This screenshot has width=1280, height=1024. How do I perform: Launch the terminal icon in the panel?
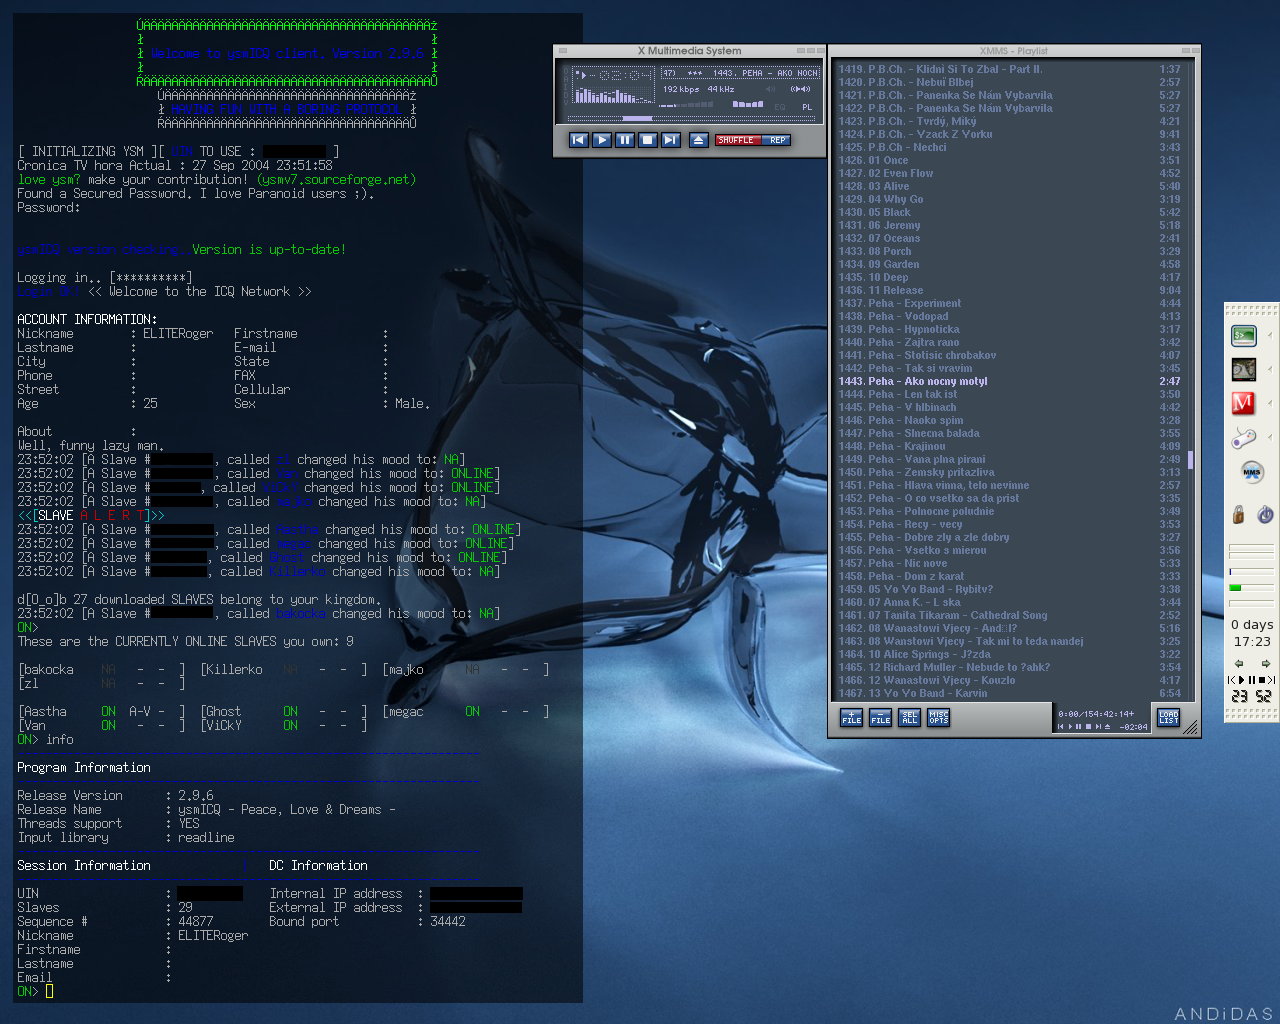point(1243,336)
